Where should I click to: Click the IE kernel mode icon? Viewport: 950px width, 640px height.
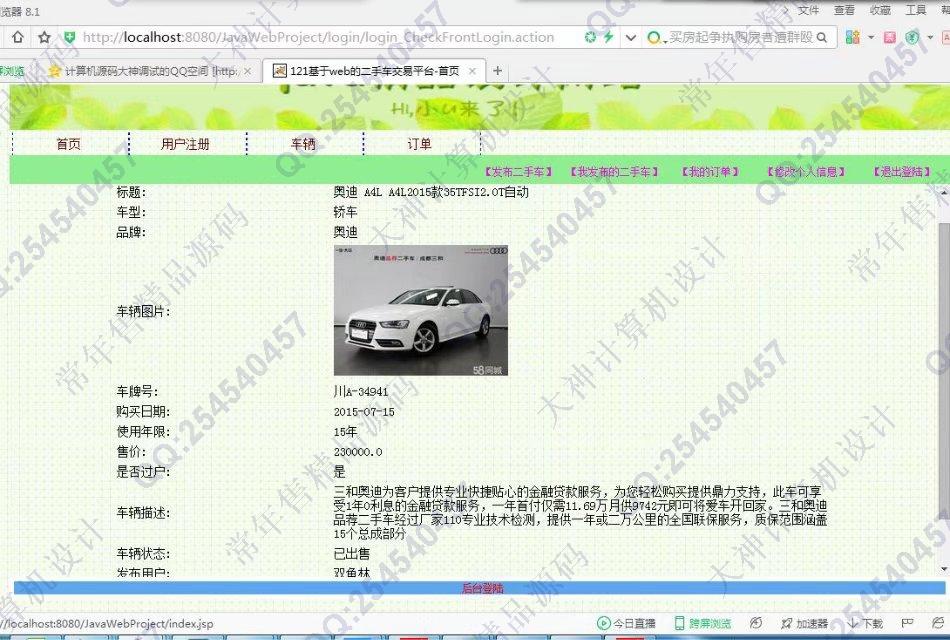(938, 623)
